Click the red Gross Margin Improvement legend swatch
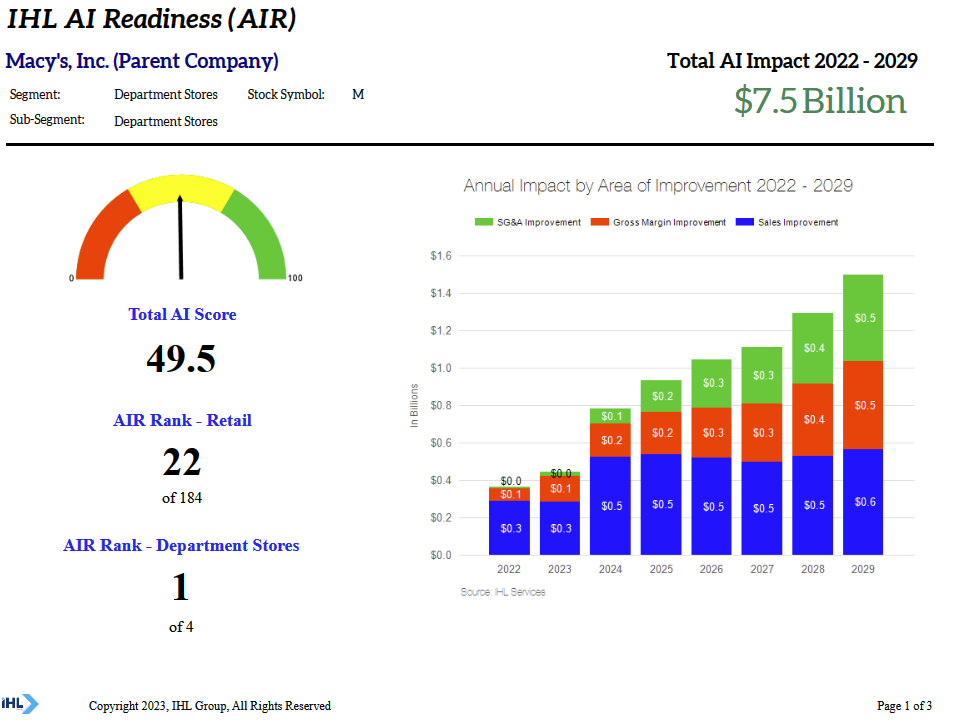Viewport: 969px width, 720px height. pyautogui.click(x=599, y=222)
